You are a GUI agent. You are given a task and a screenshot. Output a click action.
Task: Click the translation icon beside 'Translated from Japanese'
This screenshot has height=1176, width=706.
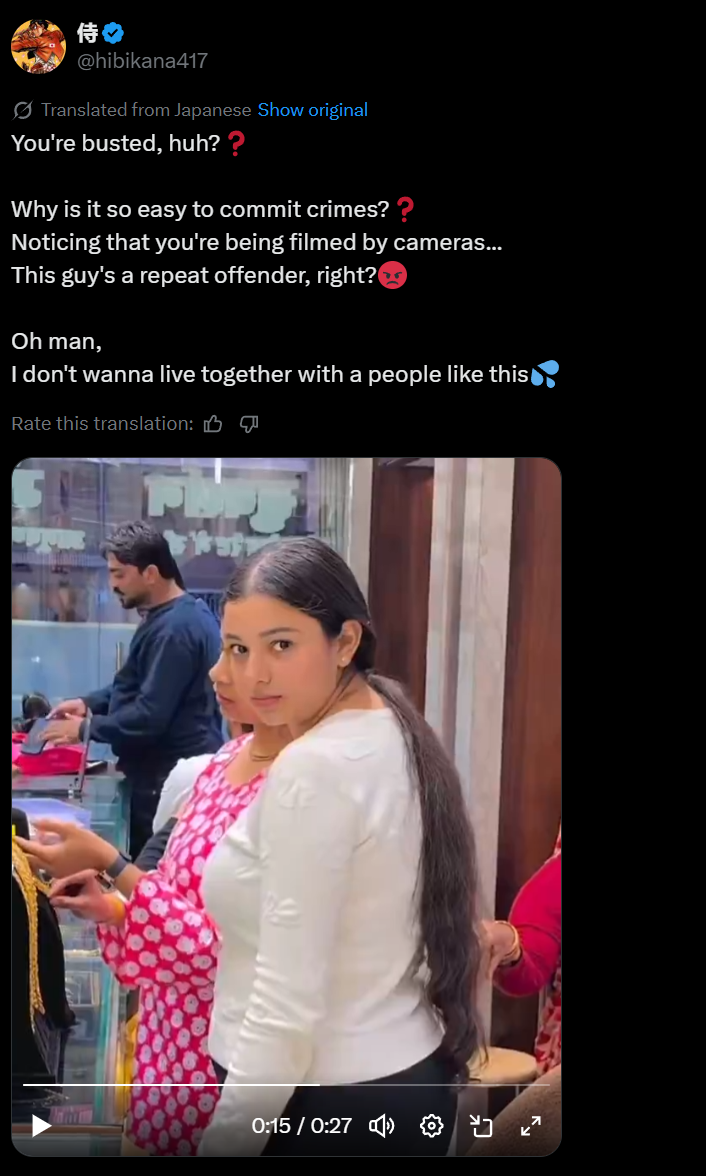click(x=23, y=110)
